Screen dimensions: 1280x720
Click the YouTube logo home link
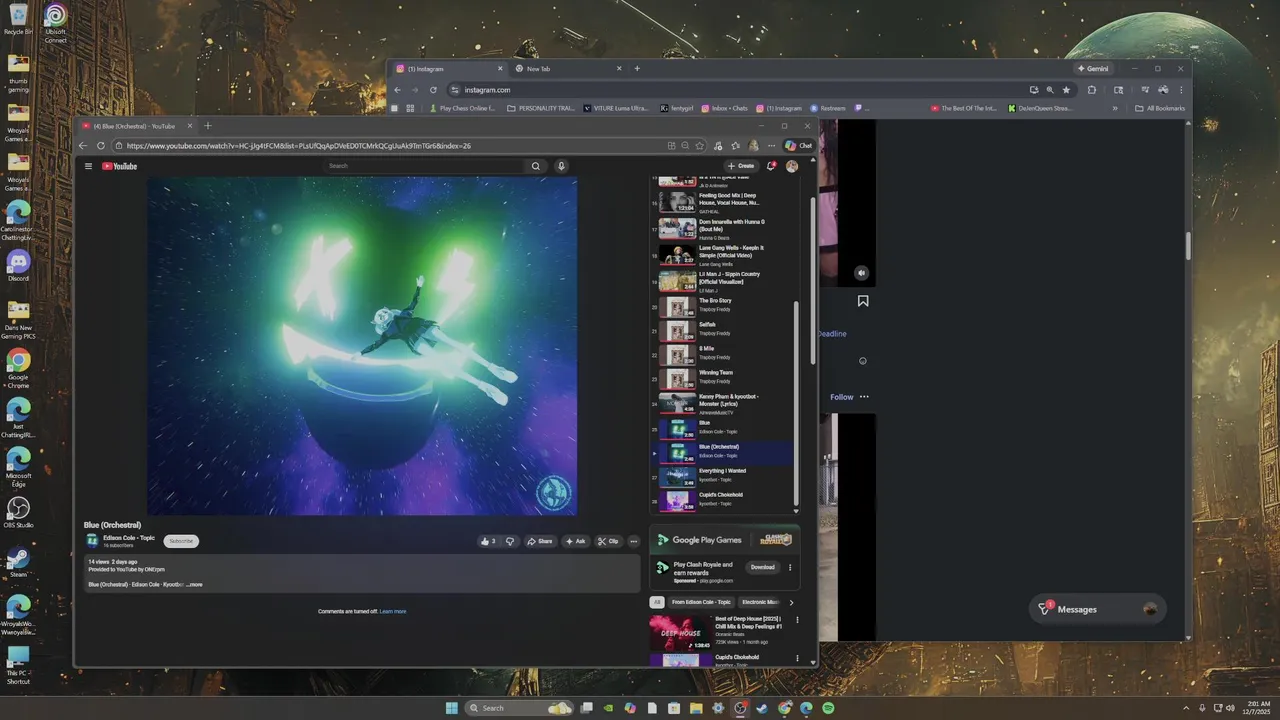(x=119, y=166)
